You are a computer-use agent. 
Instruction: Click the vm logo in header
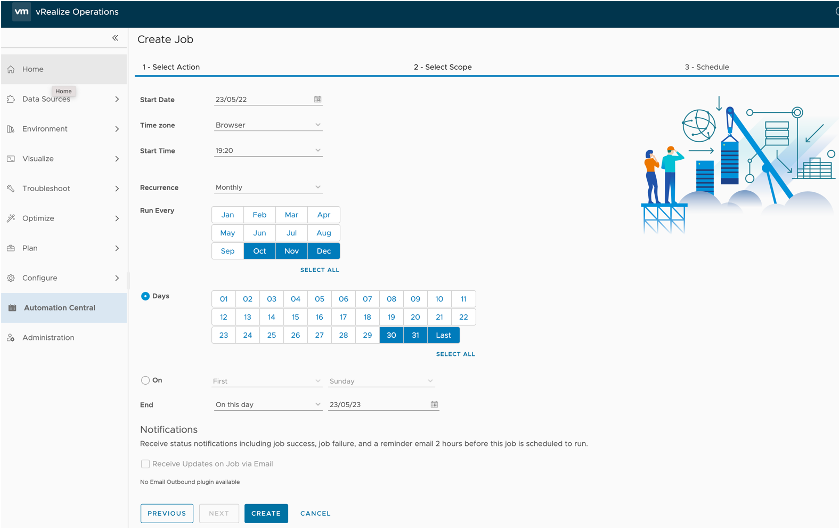tap(21, 11)
